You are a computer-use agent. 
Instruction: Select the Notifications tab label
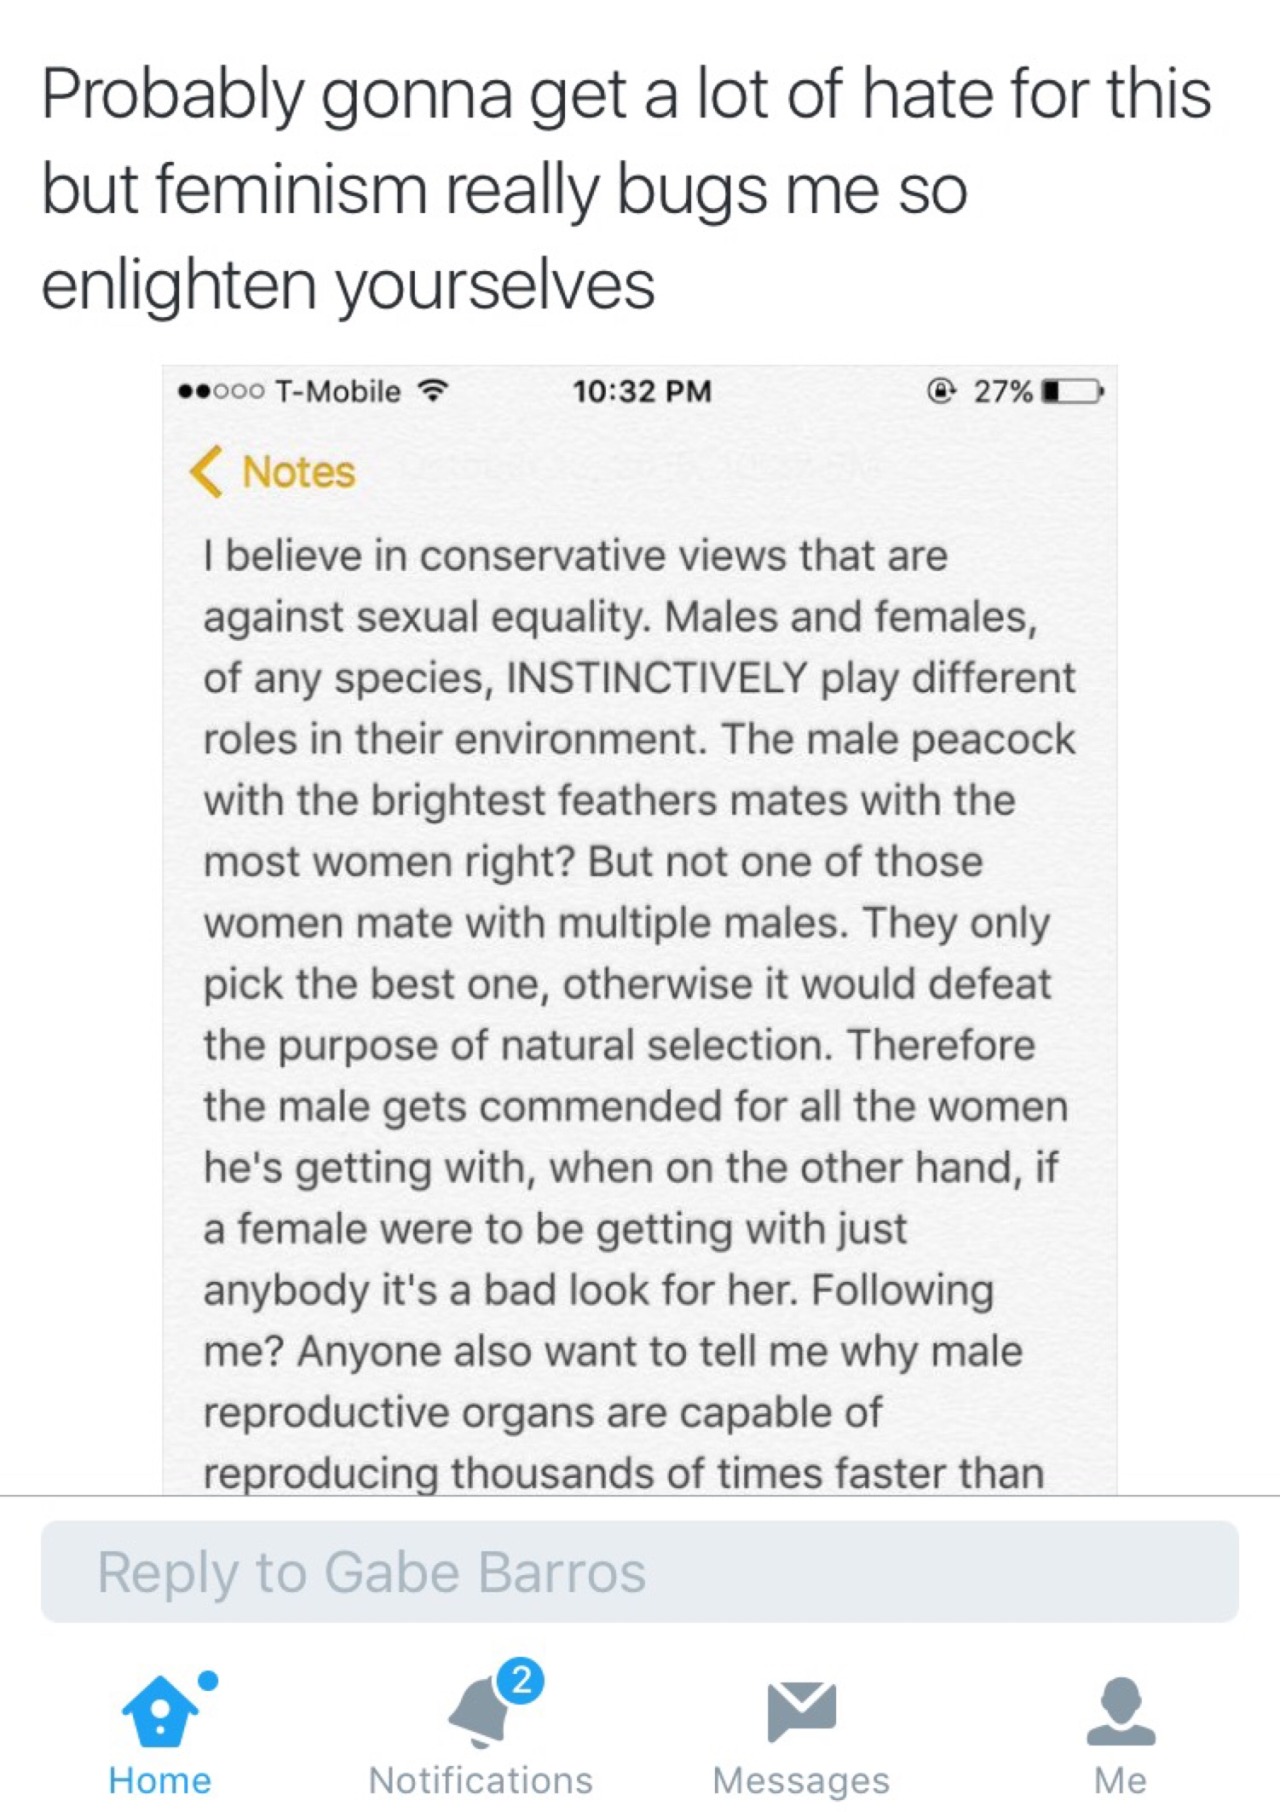pyautogui.click(x=481, y=1780)
